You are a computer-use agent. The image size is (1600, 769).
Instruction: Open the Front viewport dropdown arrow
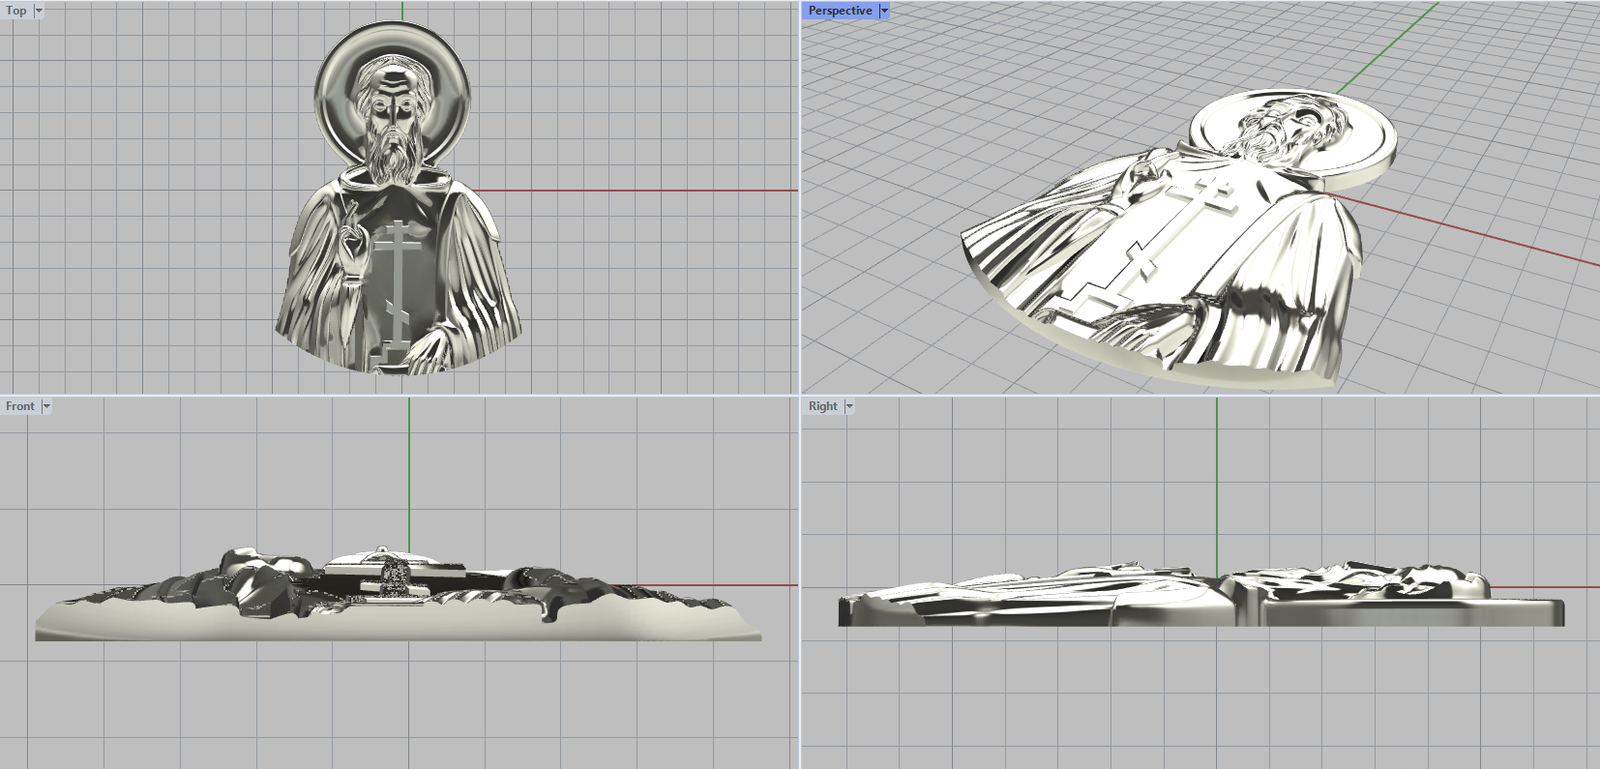click(x=46, y=406)
